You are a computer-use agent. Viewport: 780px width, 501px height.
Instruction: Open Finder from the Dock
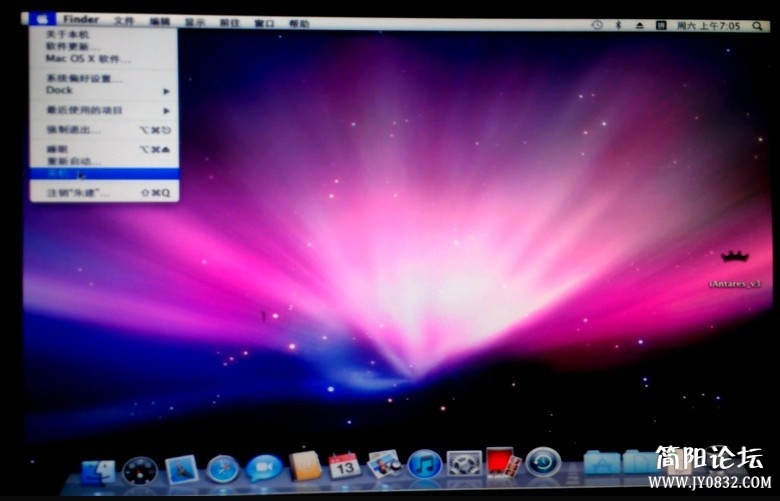(98, 472)
